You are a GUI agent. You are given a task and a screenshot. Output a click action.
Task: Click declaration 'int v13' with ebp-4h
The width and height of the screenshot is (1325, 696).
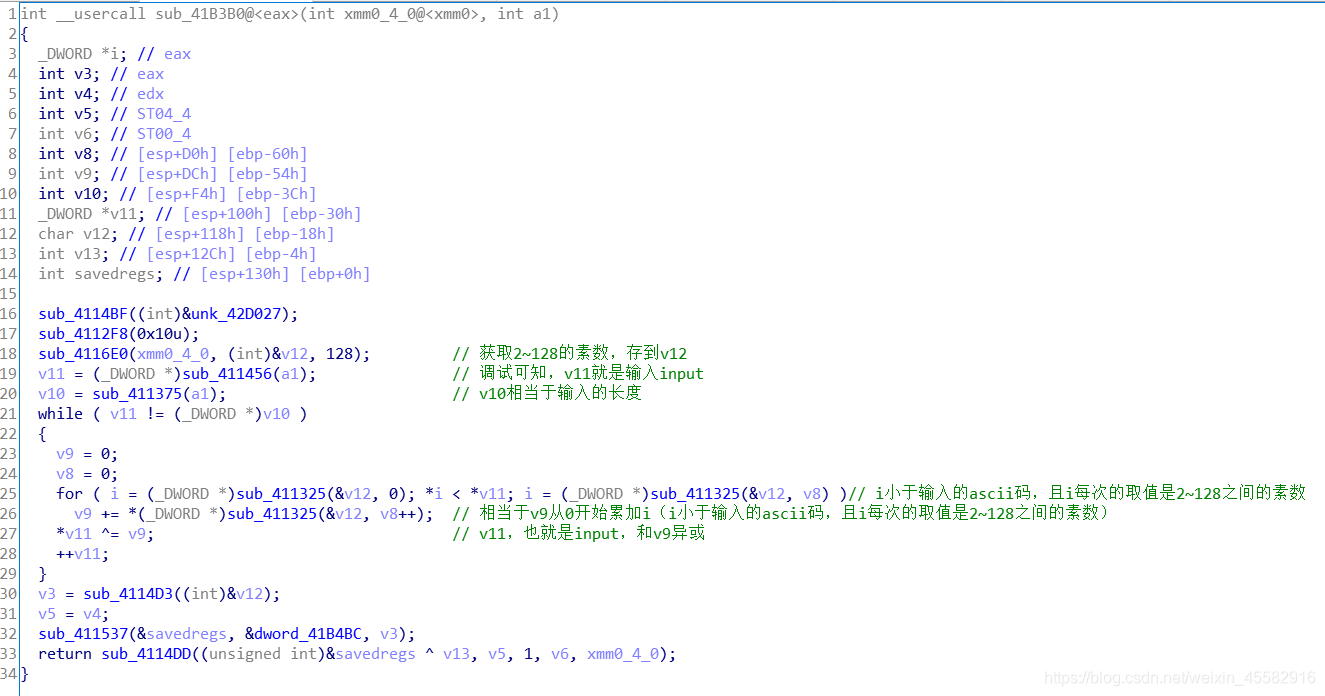pyautogui.click(x=177, y=253)
